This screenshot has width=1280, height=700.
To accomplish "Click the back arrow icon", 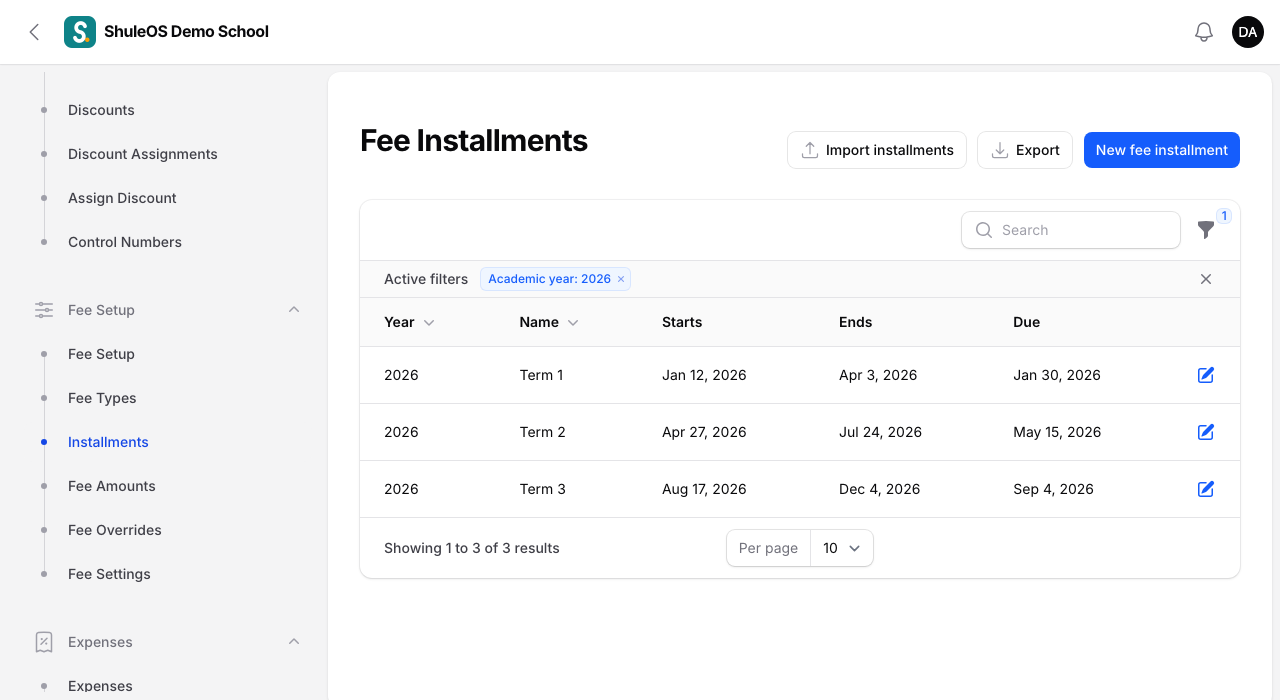I will (x=34, y=32).
